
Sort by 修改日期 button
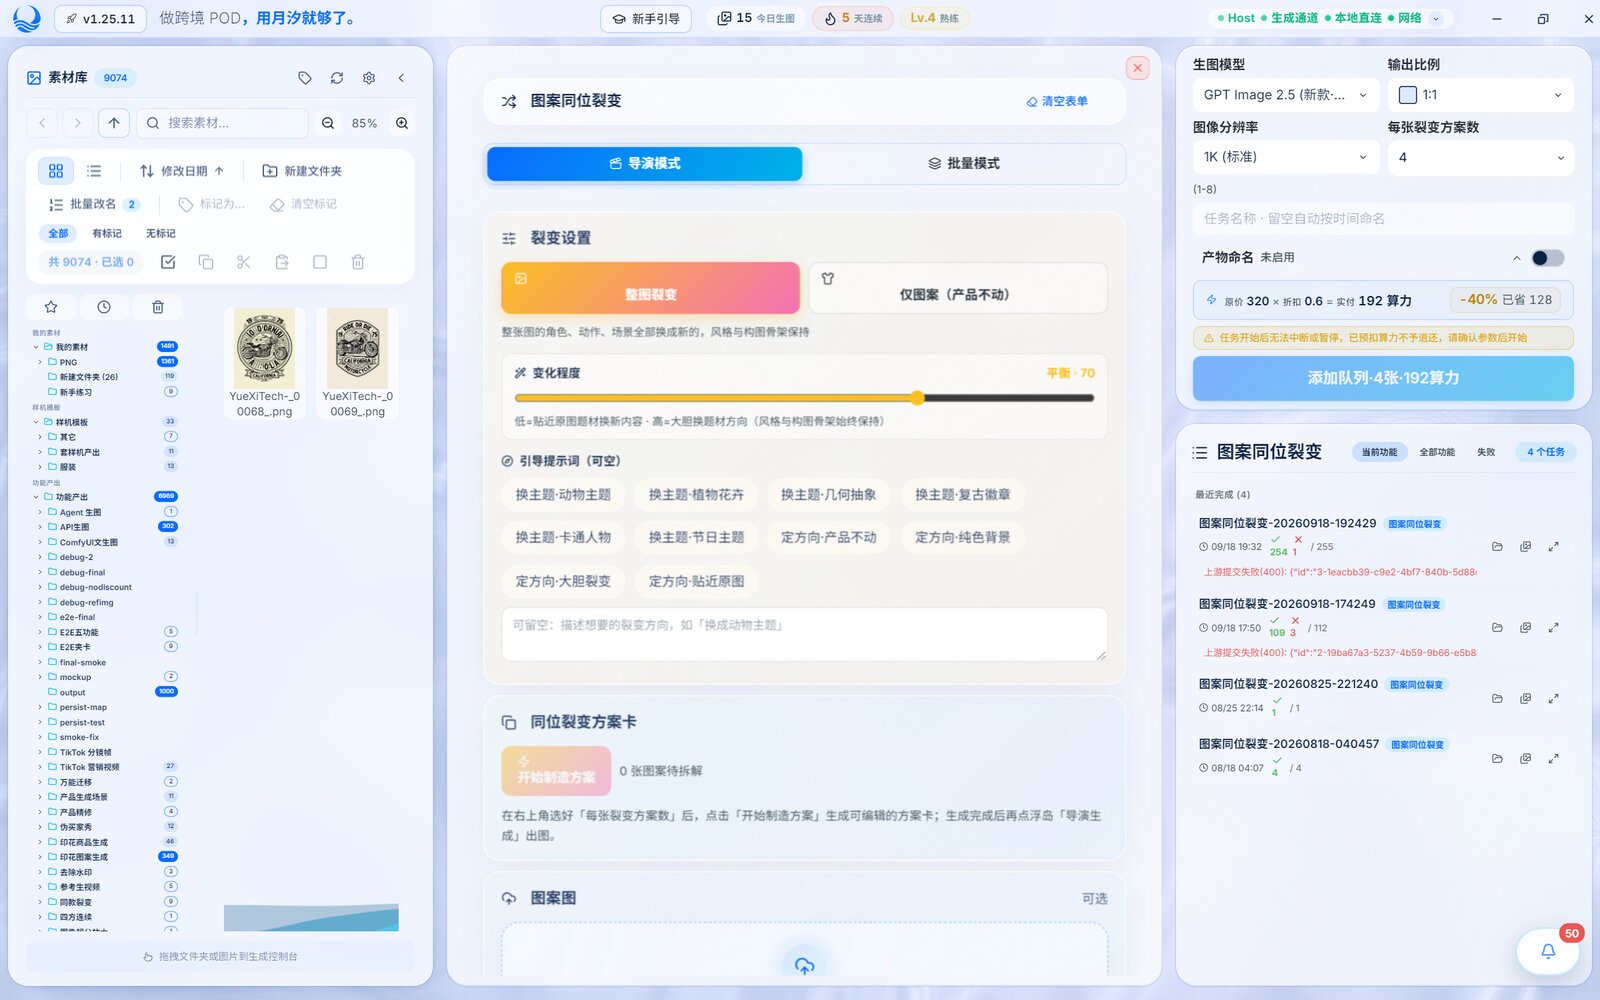(181, 171)
